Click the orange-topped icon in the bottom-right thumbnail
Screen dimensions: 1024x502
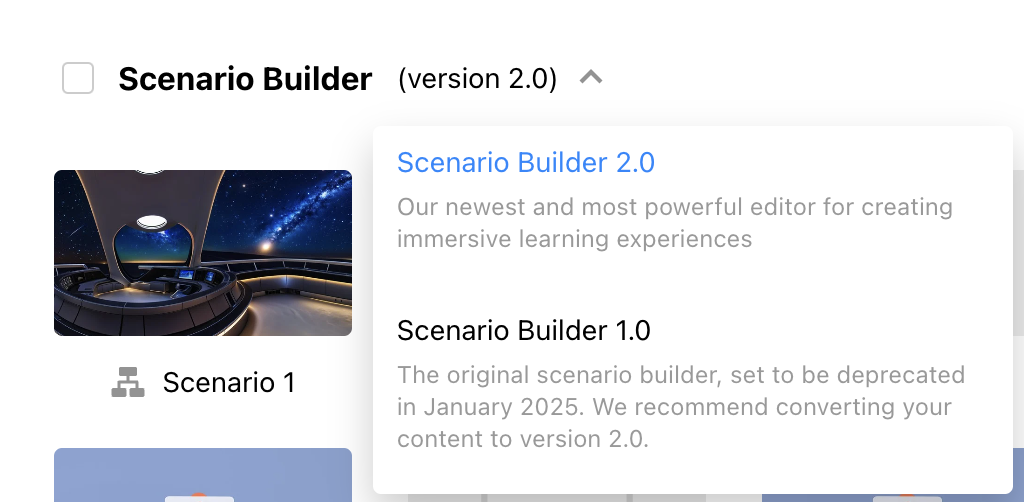(x=908, y=498)
